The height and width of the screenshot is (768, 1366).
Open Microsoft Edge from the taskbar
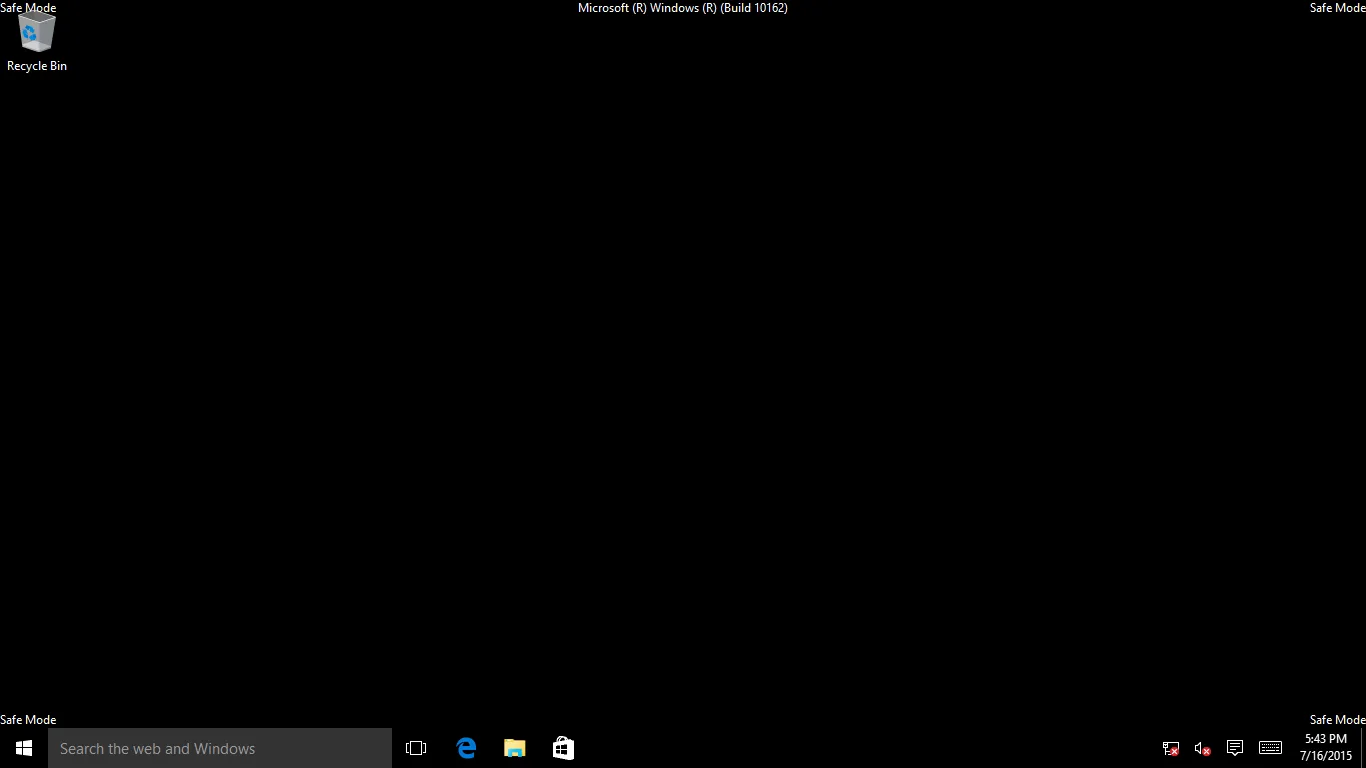point(466,747)
